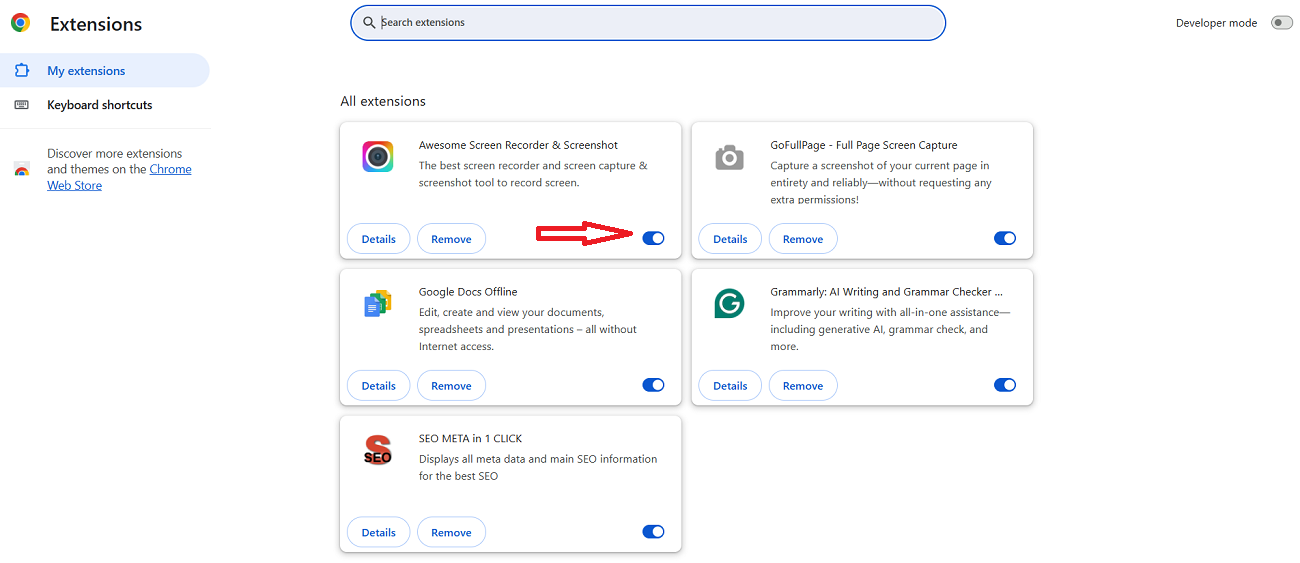This screenshot has height=563, width=1300.
Task: Click the Google Docs Offline title
Action: [x=468, y=292]
